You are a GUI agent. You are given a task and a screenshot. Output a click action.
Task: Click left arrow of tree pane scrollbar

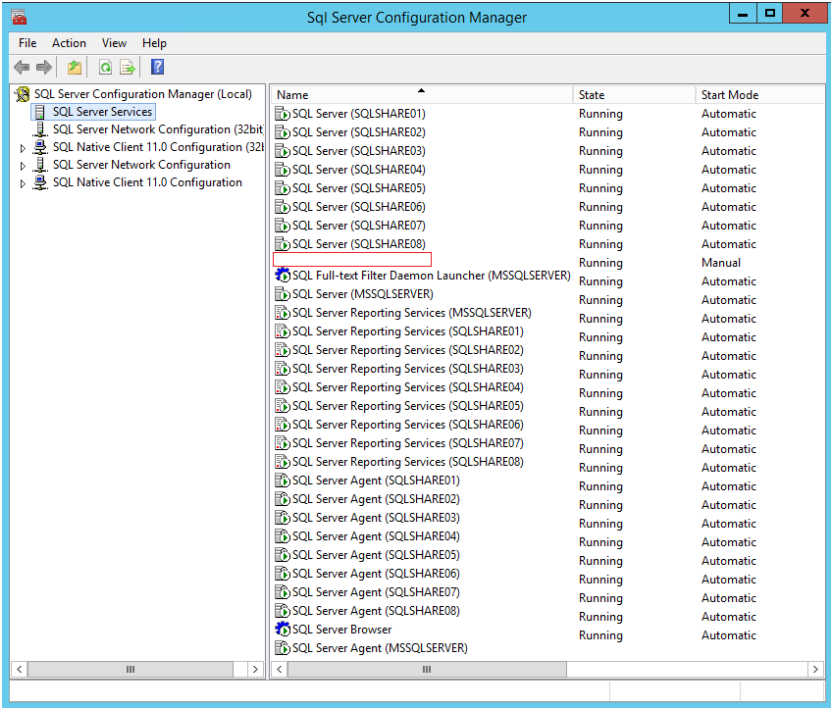point(19,669)
